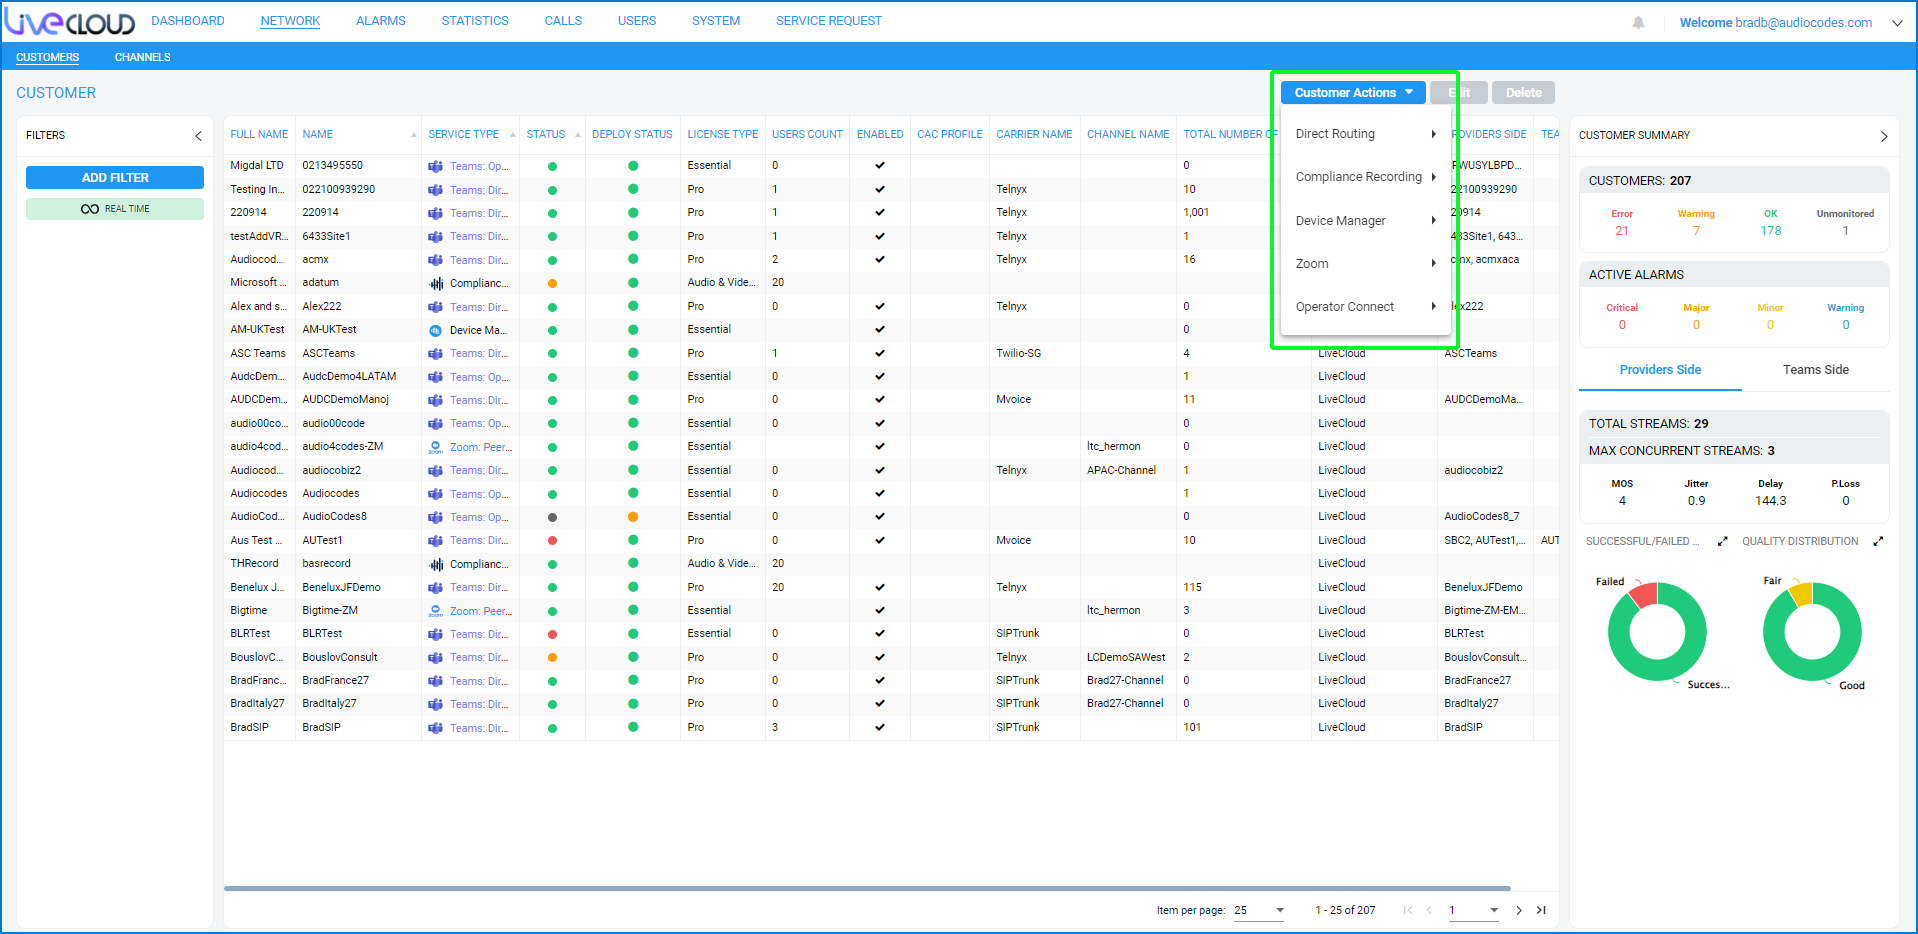Open the Device Manager submenu
Image resolution: width=1918 pixels, height=934 pixels.
click(x=1365, y=221)
